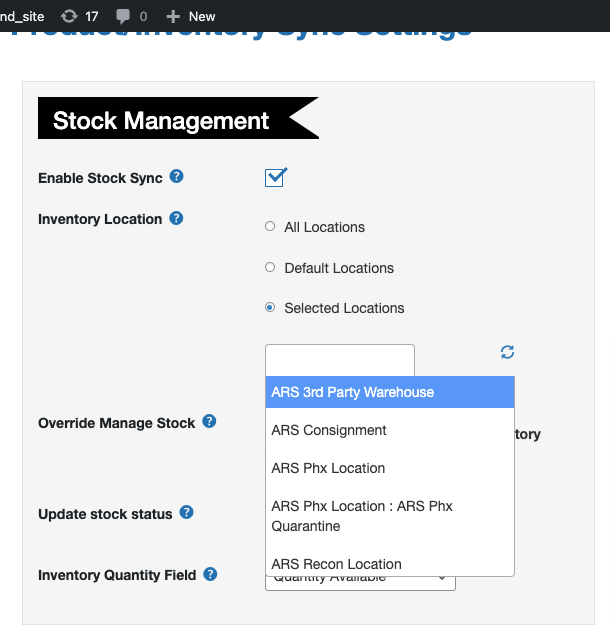Select the Selected Locations radio button
610x640 pixels.
point(270,308)
